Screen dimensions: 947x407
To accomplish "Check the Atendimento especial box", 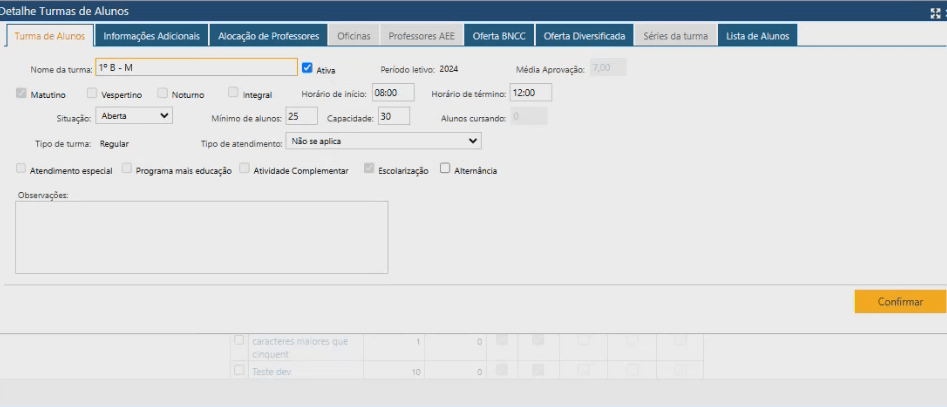I will click(22, 169).
